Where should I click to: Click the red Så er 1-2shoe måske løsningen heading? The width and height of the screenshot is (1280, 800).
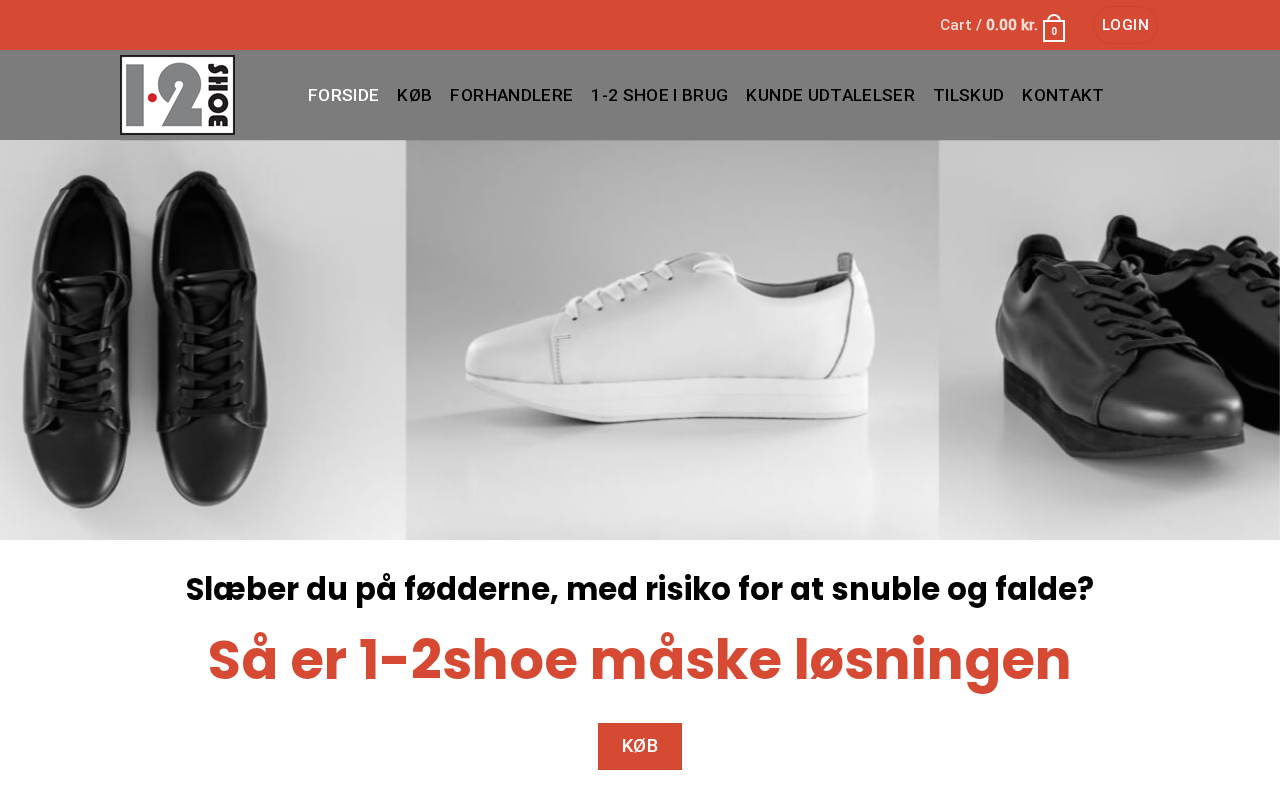tap(640, 661)
